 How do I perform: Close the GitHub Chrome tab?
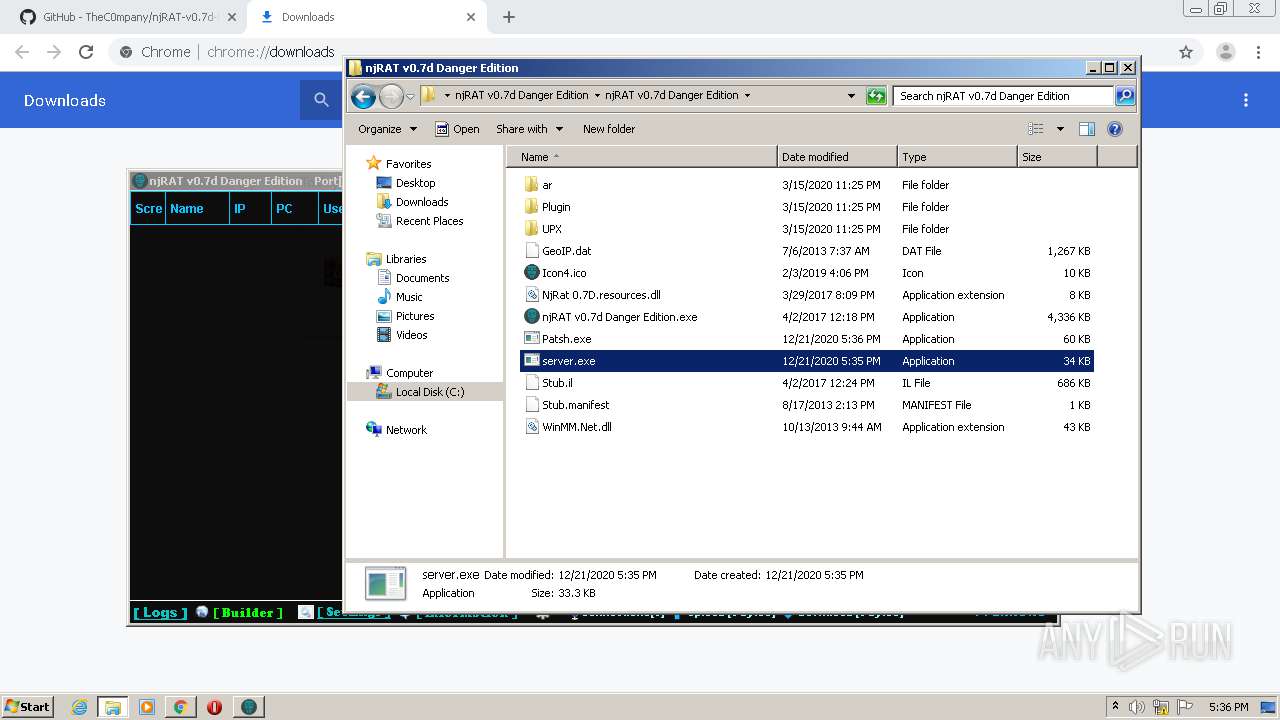tap(231, 17)
